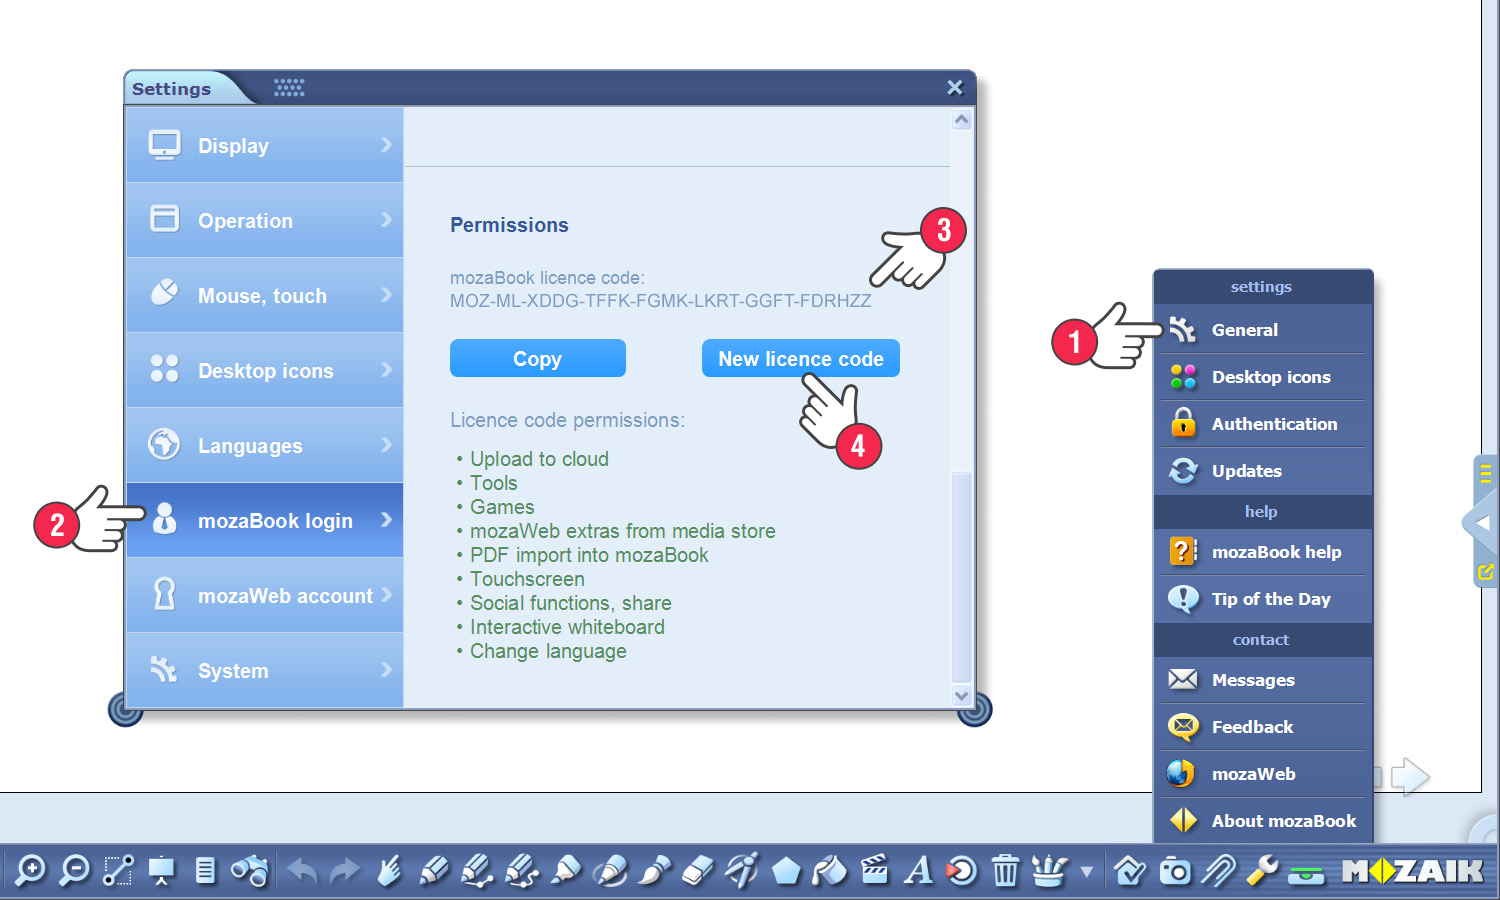
Task: Click the undo arrow in toolbar
Action: click(x=302, y=871)
